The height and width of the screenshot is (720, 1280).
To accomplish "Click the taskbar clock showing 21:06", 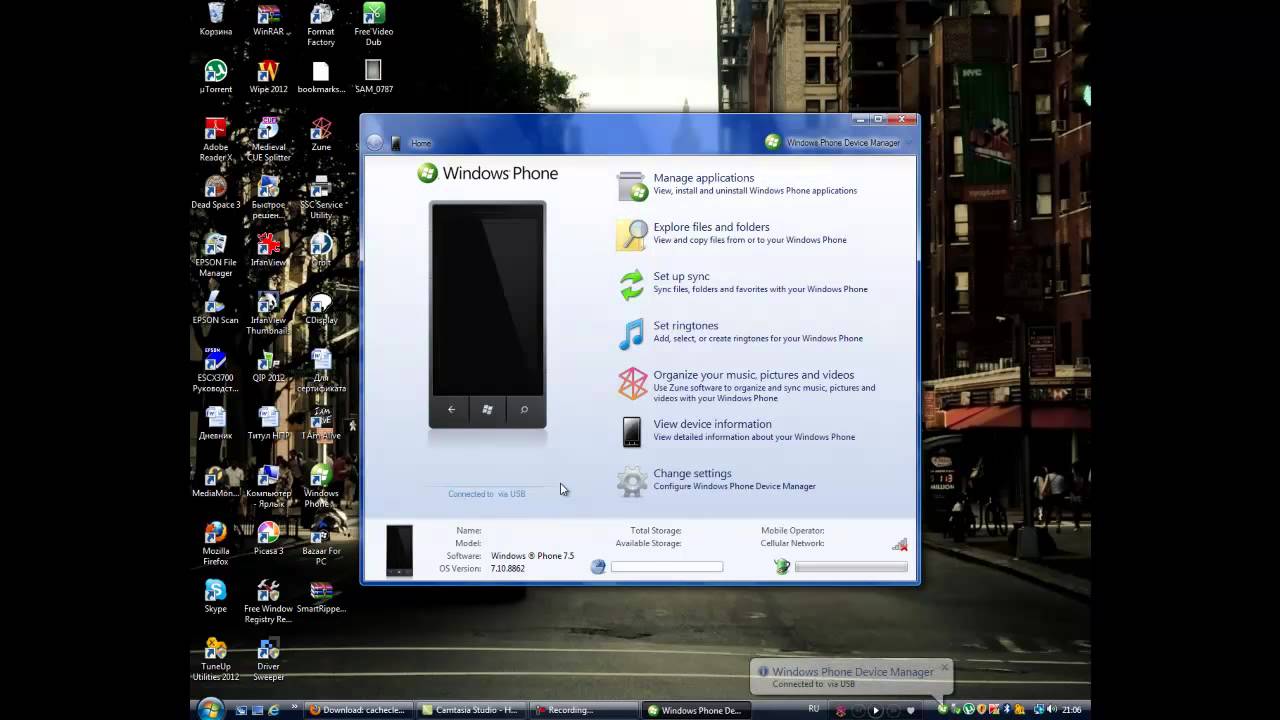I will tap(1071, 710).
